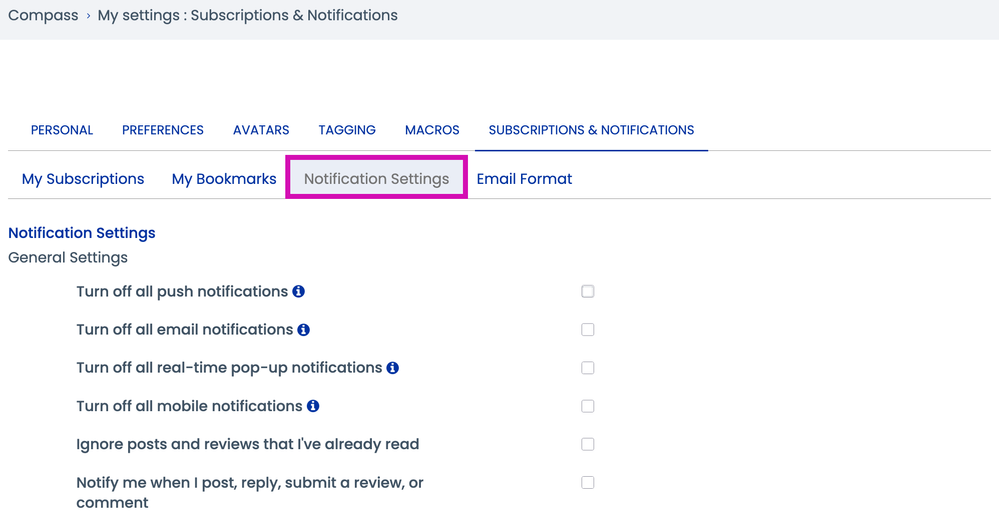The width and height of the screenshot is (999, 517).
Task: Click info icon beside email notifications
Action: coord(303,329)
